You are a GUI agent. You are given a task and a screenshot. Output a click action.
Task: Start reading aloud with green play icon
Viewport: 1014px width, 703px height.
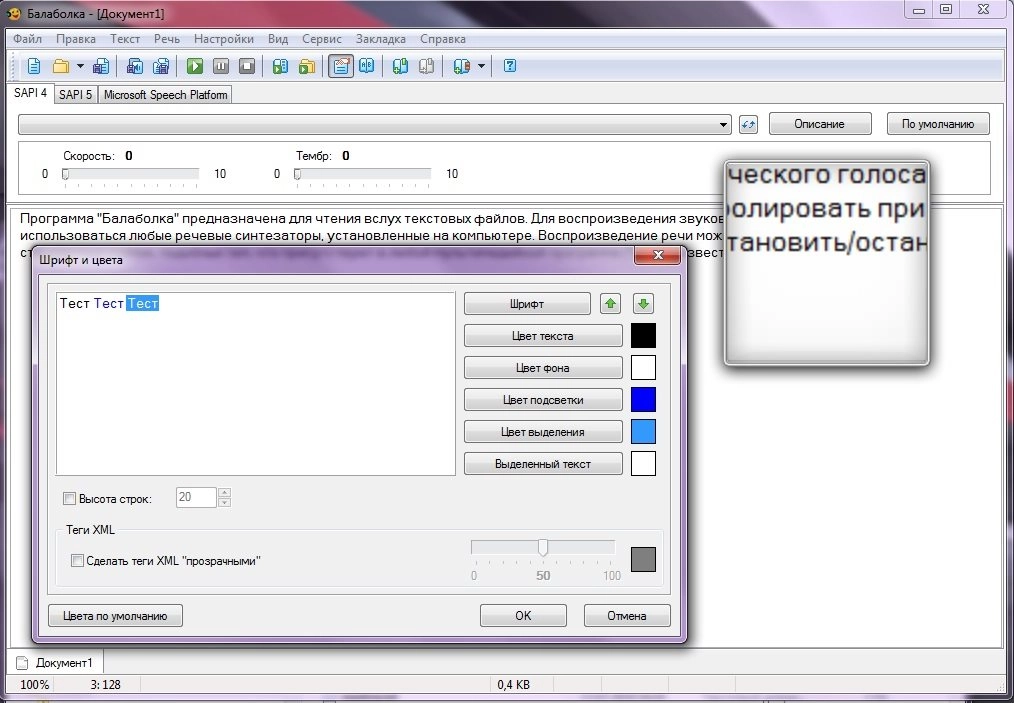tap(195, 66)
